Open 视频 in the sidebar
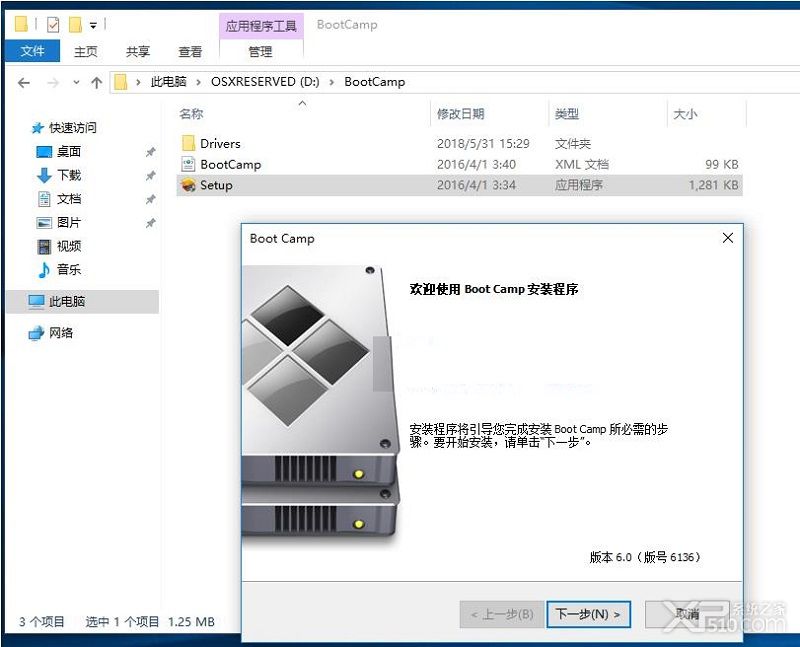Image resolution: width=800 pixels, height=647 pixels. 69,246
